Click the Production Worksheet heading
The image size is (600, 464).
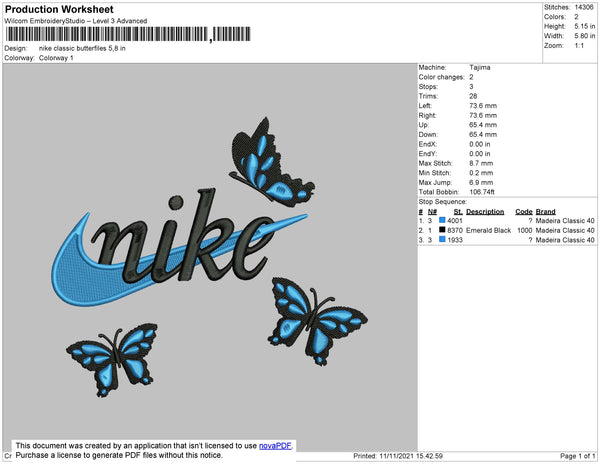click(x=59, y=9)
